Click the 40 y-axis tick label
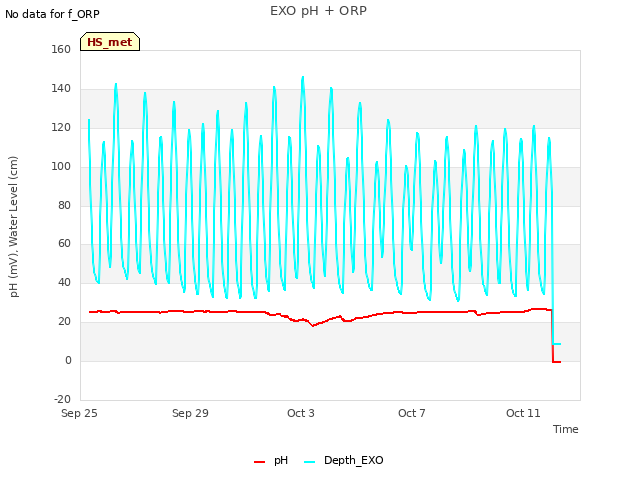The width and height of the screenshot is (640, 480). [64, 282]
